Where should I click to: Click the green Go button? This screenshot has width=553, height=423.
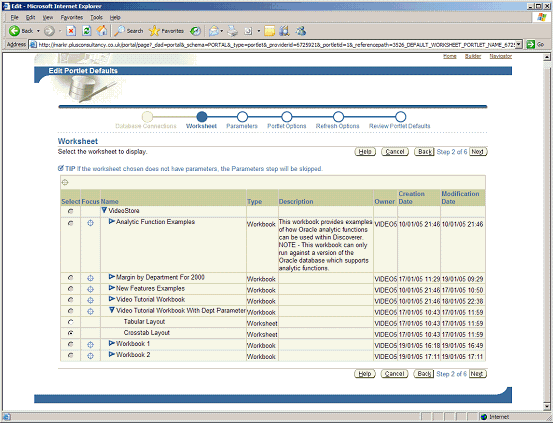[535, 44]
